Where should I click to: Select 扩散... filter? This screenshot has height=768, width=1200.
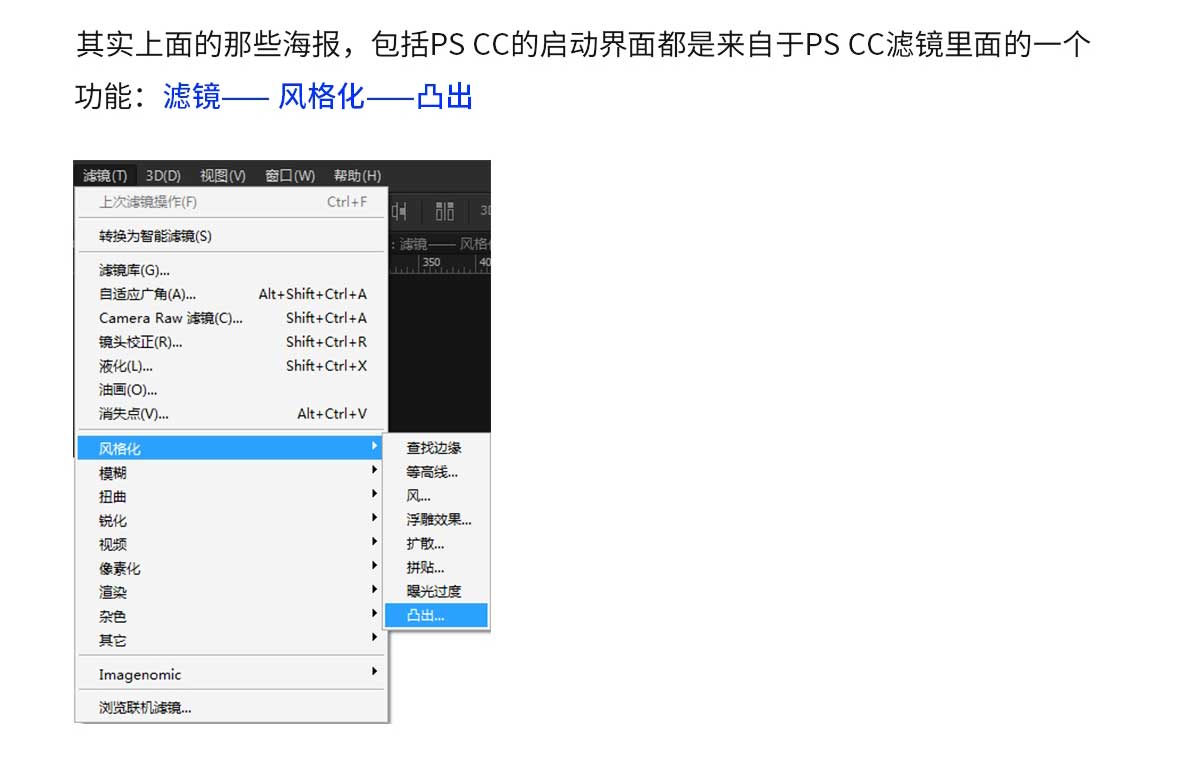pyautogui.click(x=438, y=544)
